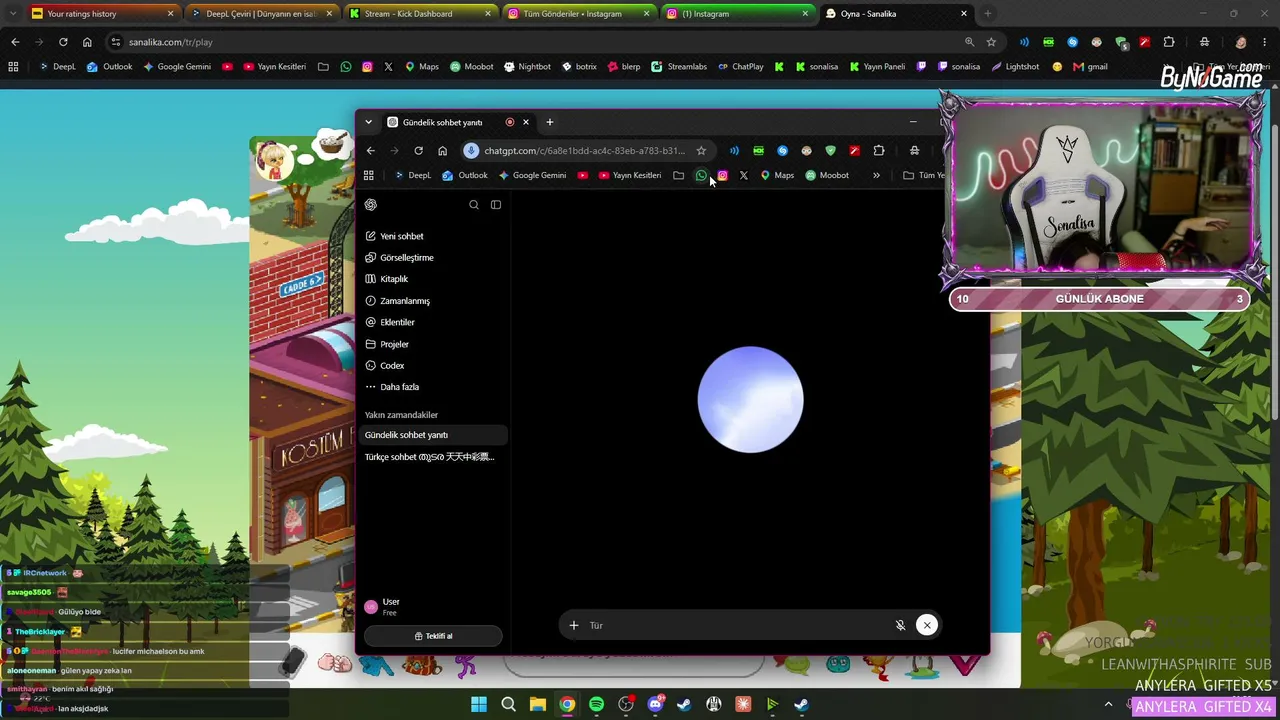The image size is (1280, 720).
Task: Open the extensions puzzle icon in ChatGPT window
Action: (878, 151)
